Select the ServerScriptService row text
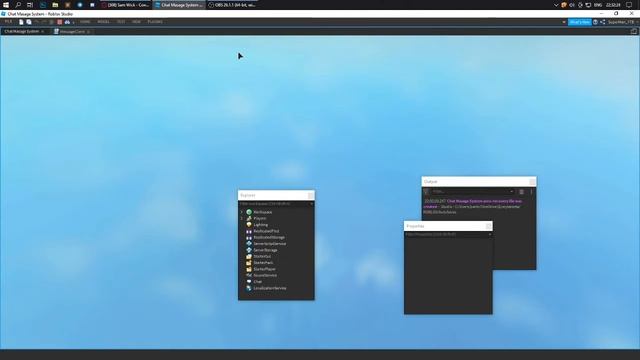 [x=269, y=244]
